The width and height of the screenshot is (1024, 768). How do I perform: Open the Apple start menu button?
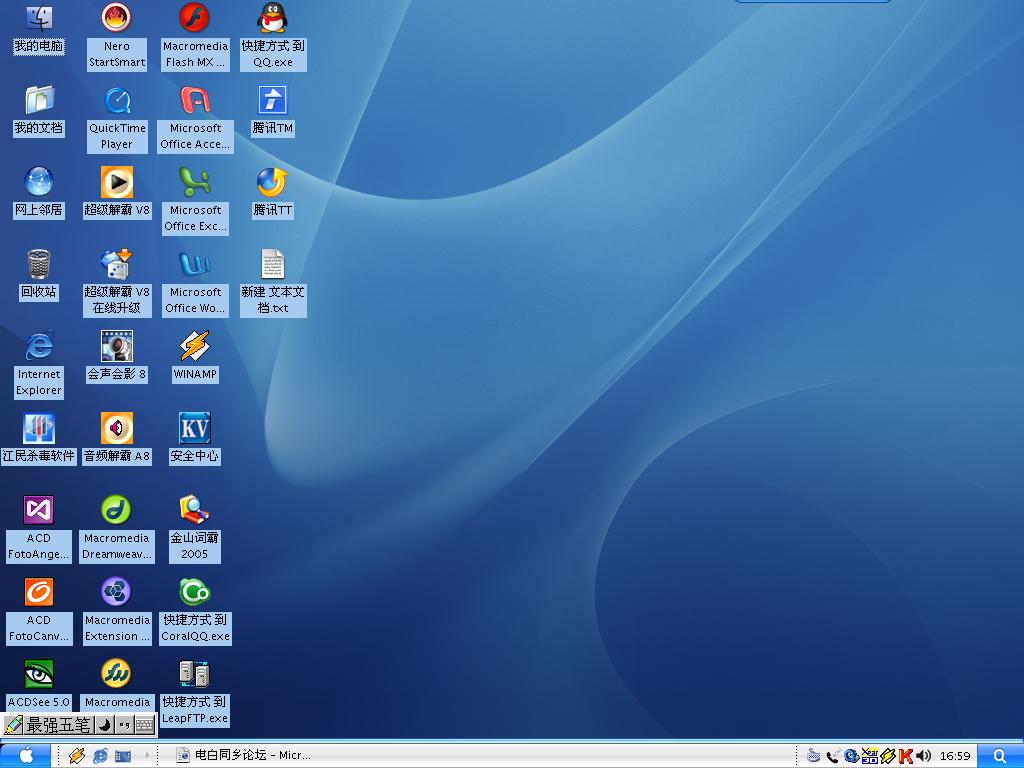point(26,756)
